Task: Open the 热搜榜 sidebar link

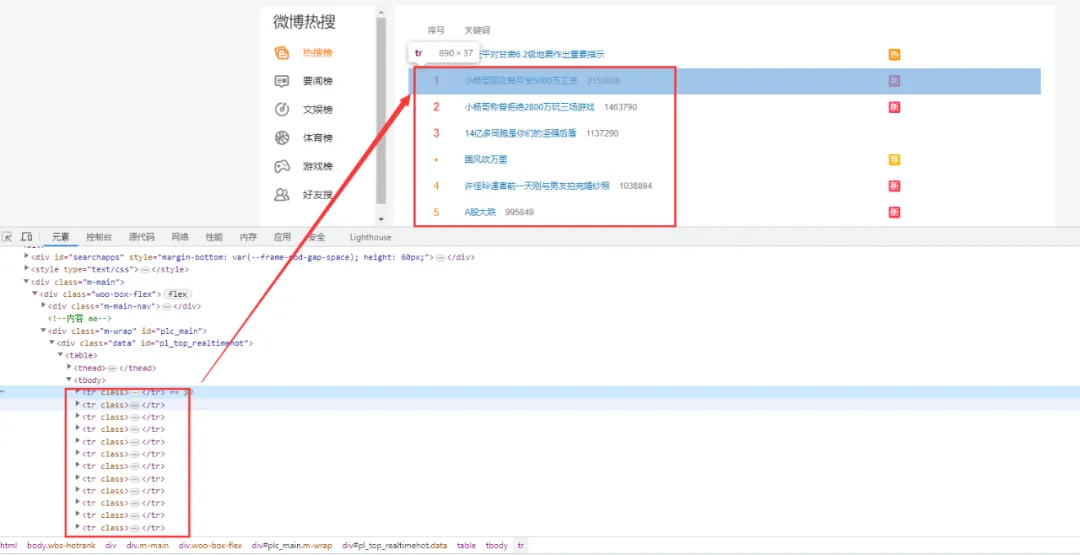Action: 318,53
